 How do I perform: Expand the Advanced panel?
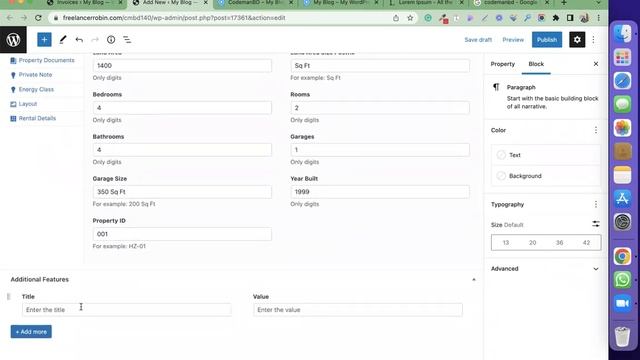pos(545,269)
